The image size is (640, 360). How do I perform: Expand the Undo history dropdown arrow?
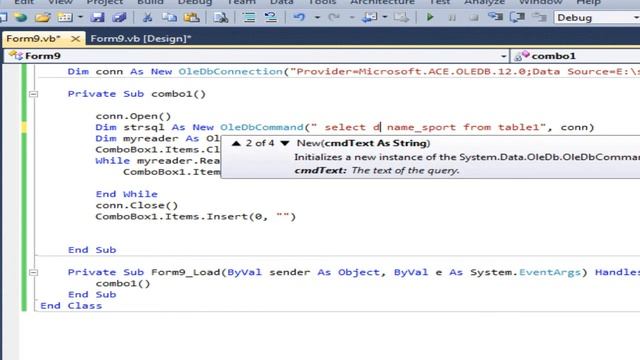pos(317,18)
